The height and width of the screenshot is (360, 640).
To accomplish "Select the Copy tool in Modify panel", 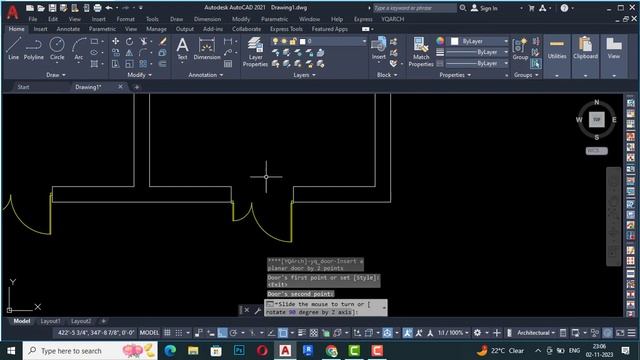I will 116,53.
